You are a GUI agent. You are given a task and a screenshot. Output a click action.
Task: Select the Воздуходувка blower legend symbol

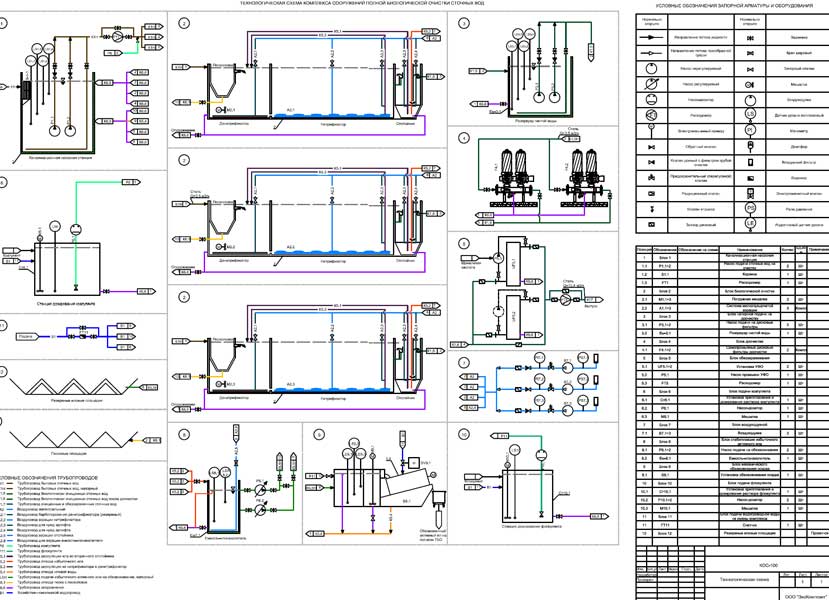(749, 98)
